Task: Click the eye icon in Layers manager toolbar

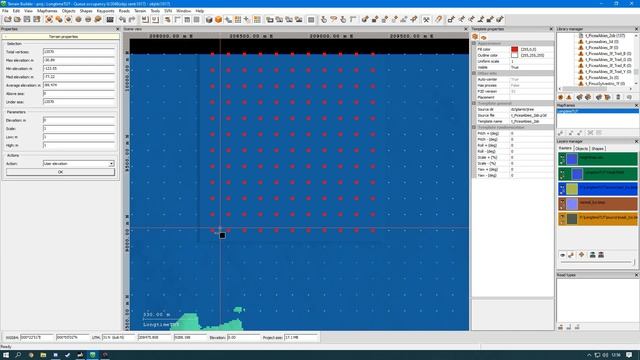Action: tap(562, 255)
